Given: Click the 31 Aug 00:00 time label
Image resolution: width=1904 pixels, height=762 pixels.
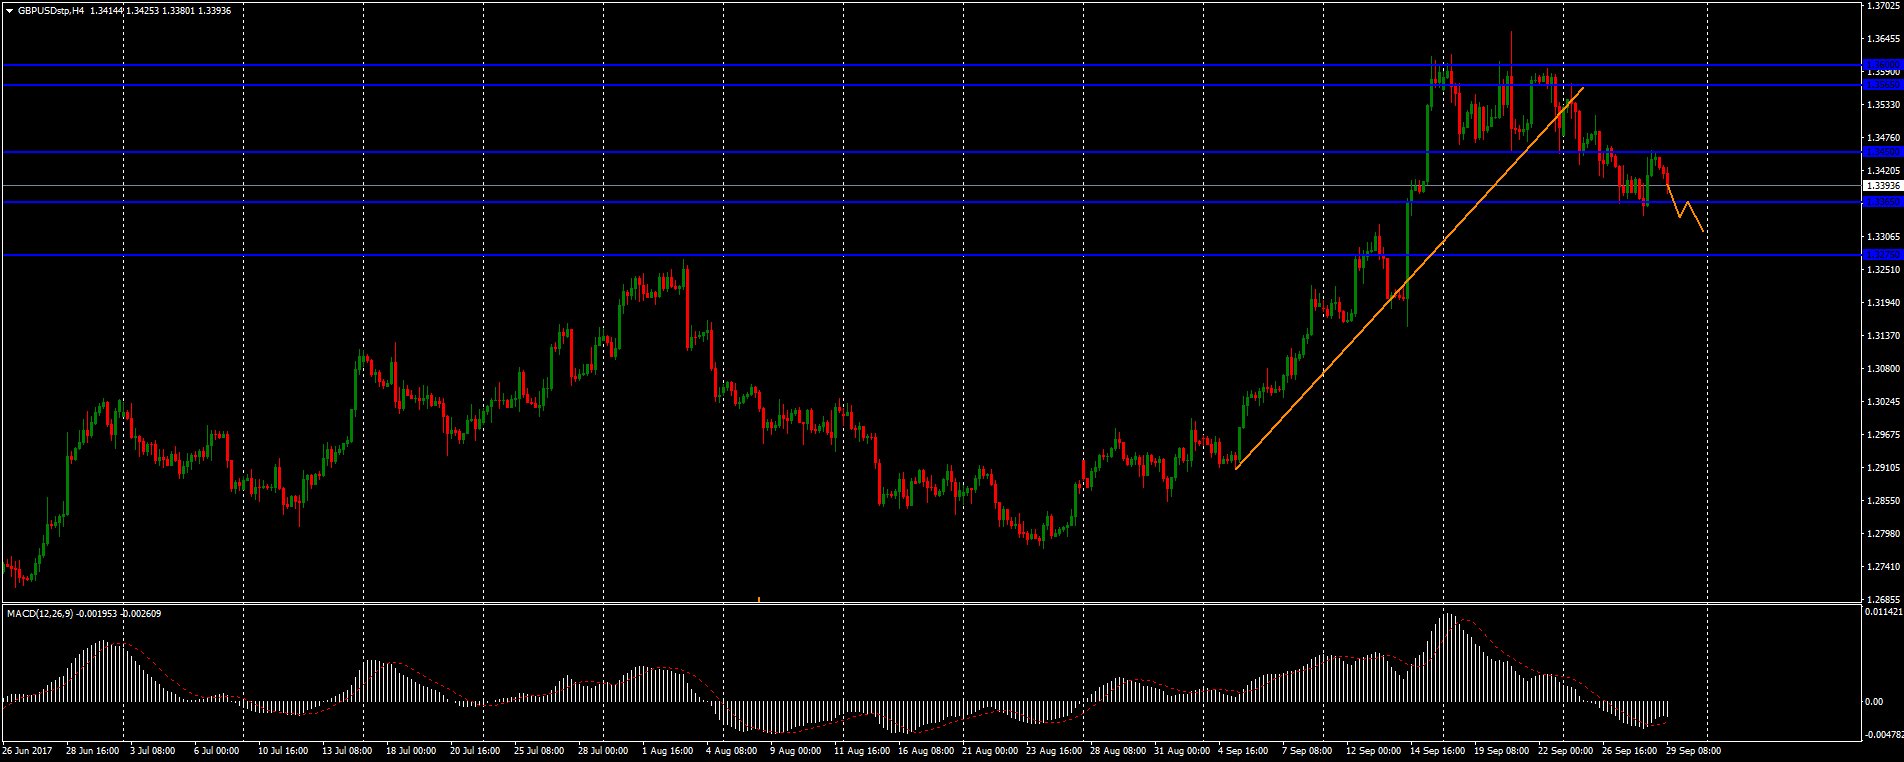Looking at the screenshot, I should (x=1180, y=750).
